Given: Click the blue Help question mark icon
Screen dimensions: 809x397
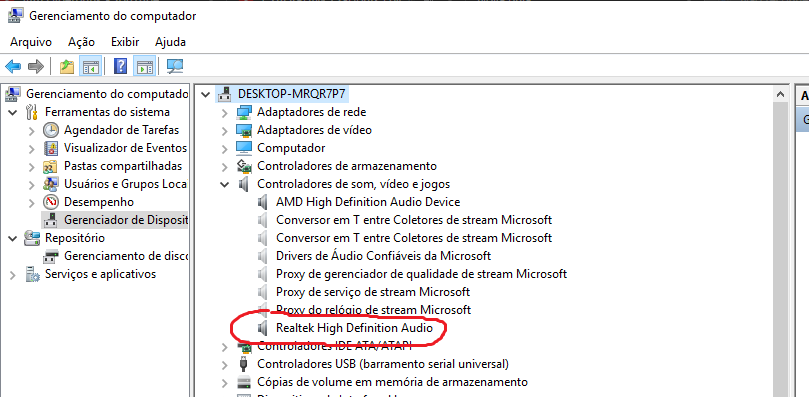Looking at the screenshot, I should click(x=121, y=66).
